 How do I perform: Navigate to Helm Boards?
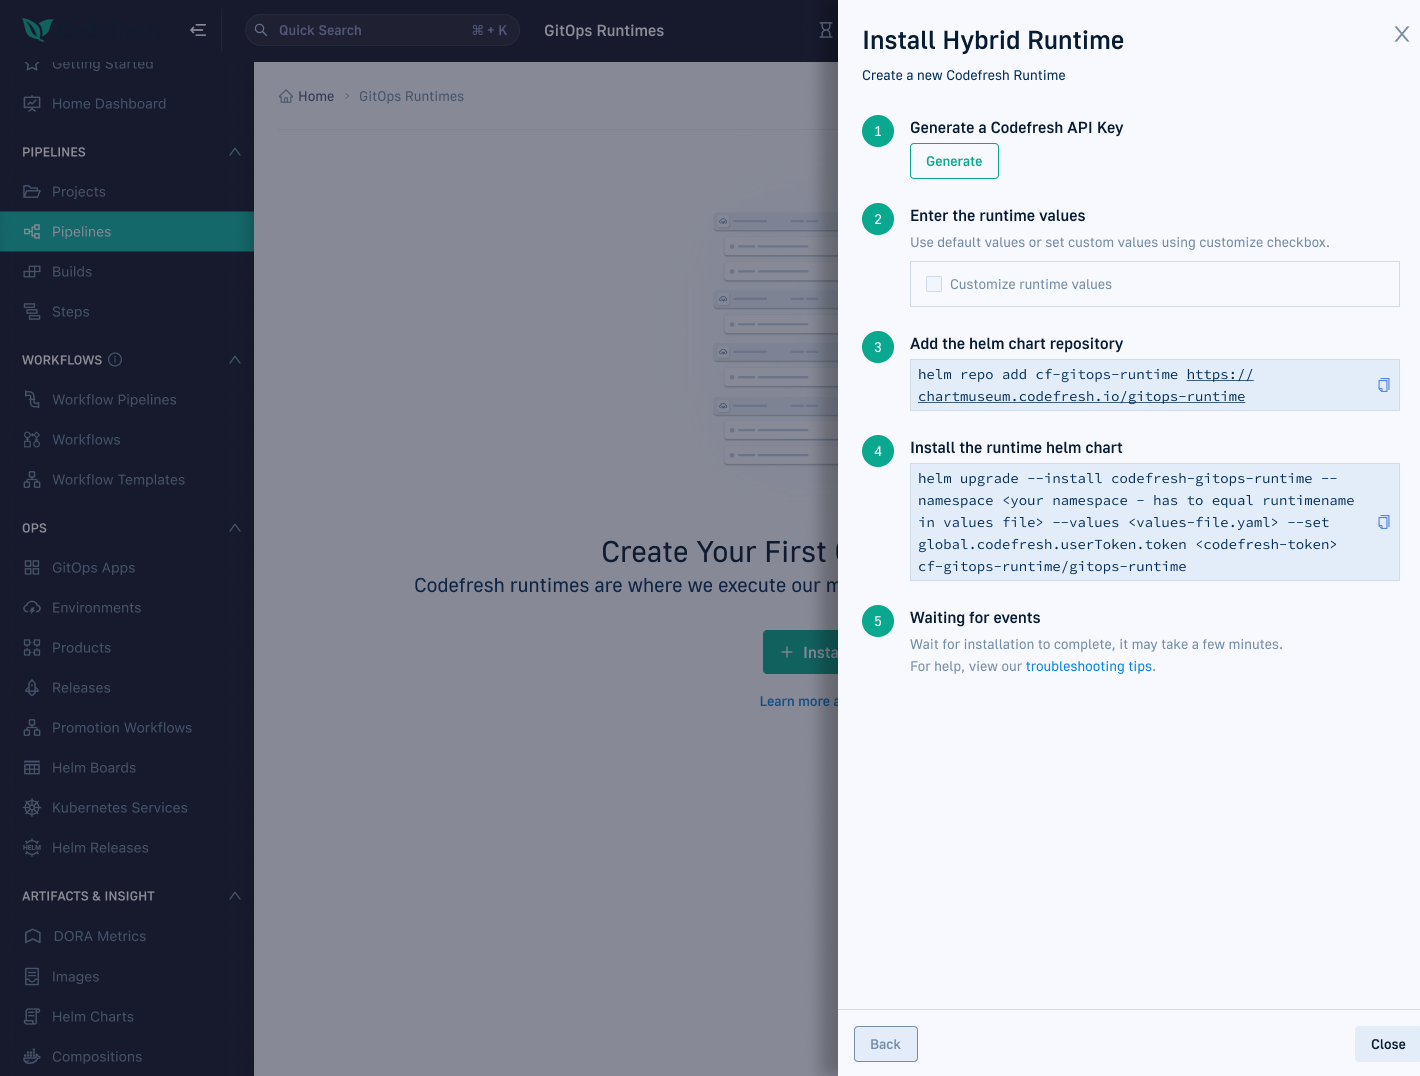[x=127, y=768]
